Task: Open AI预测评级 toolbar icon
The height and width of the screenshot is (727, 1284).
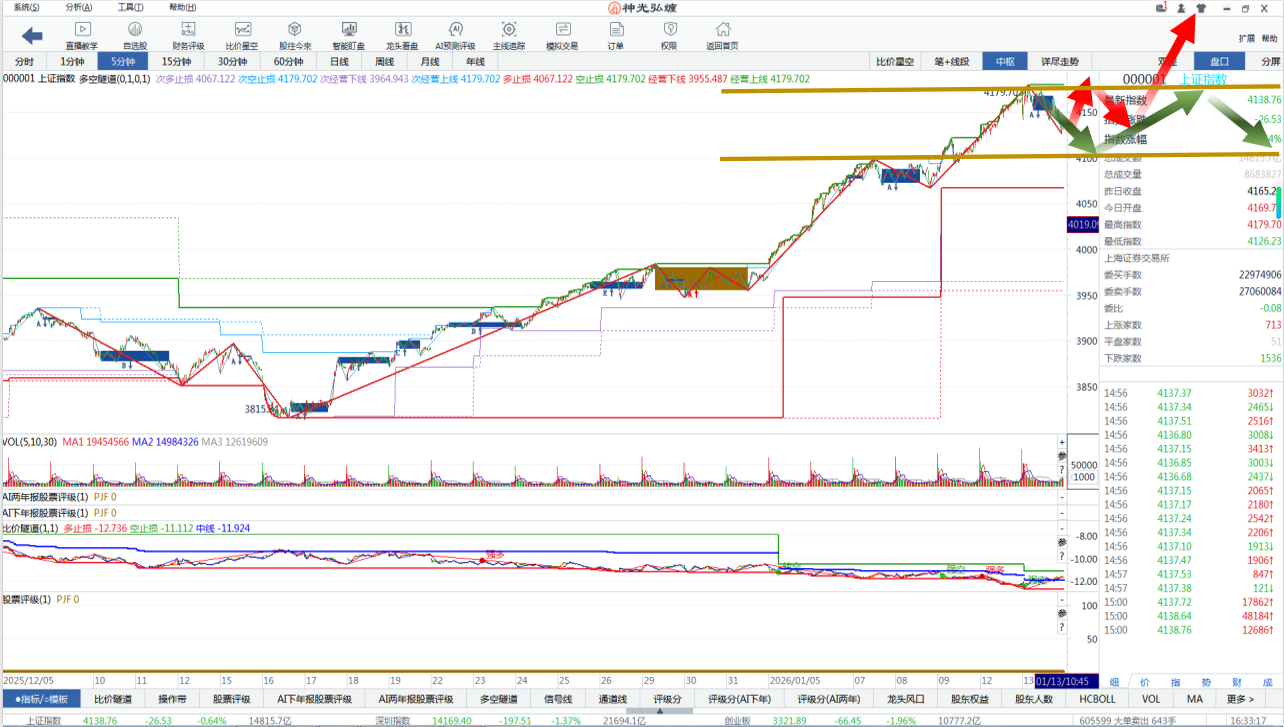Action: 455,35
